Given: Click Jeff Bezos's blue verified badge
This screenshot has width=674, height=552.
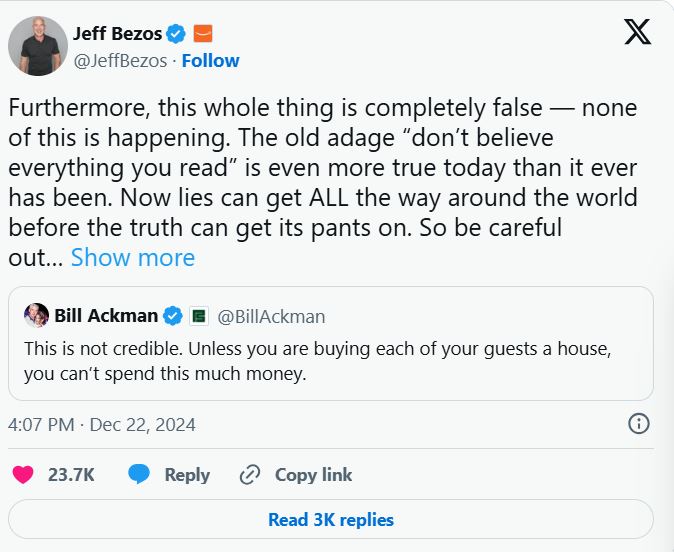Looking at the screenshot, I should (176, 33).
